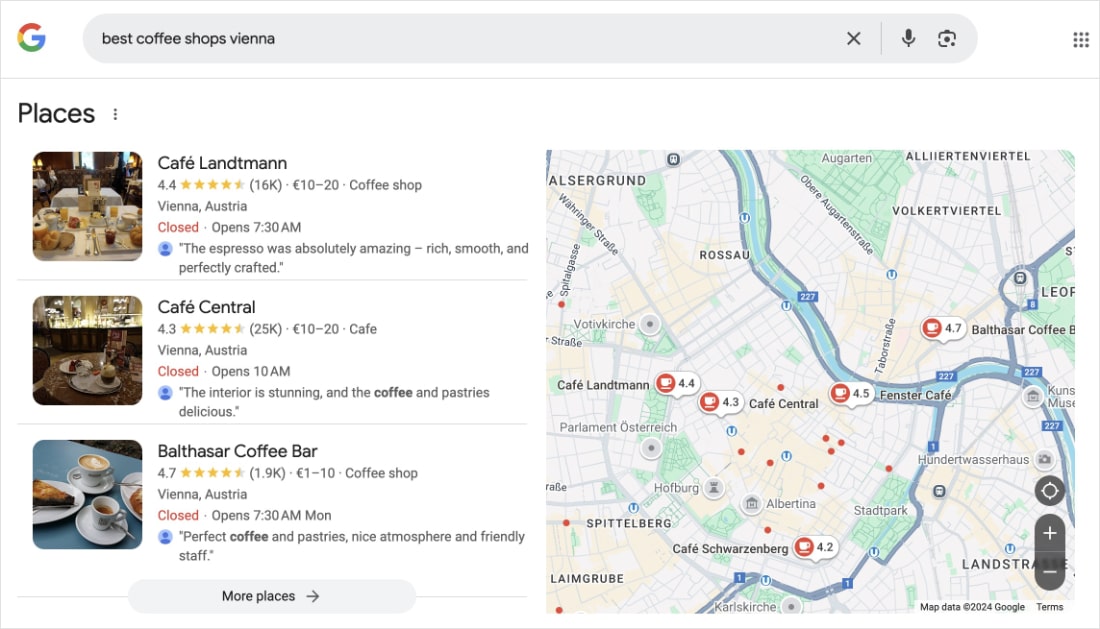This screenshot has height=629, width=1100.
Task: Open Google Lens image search
Action: (x=947, y=38)
